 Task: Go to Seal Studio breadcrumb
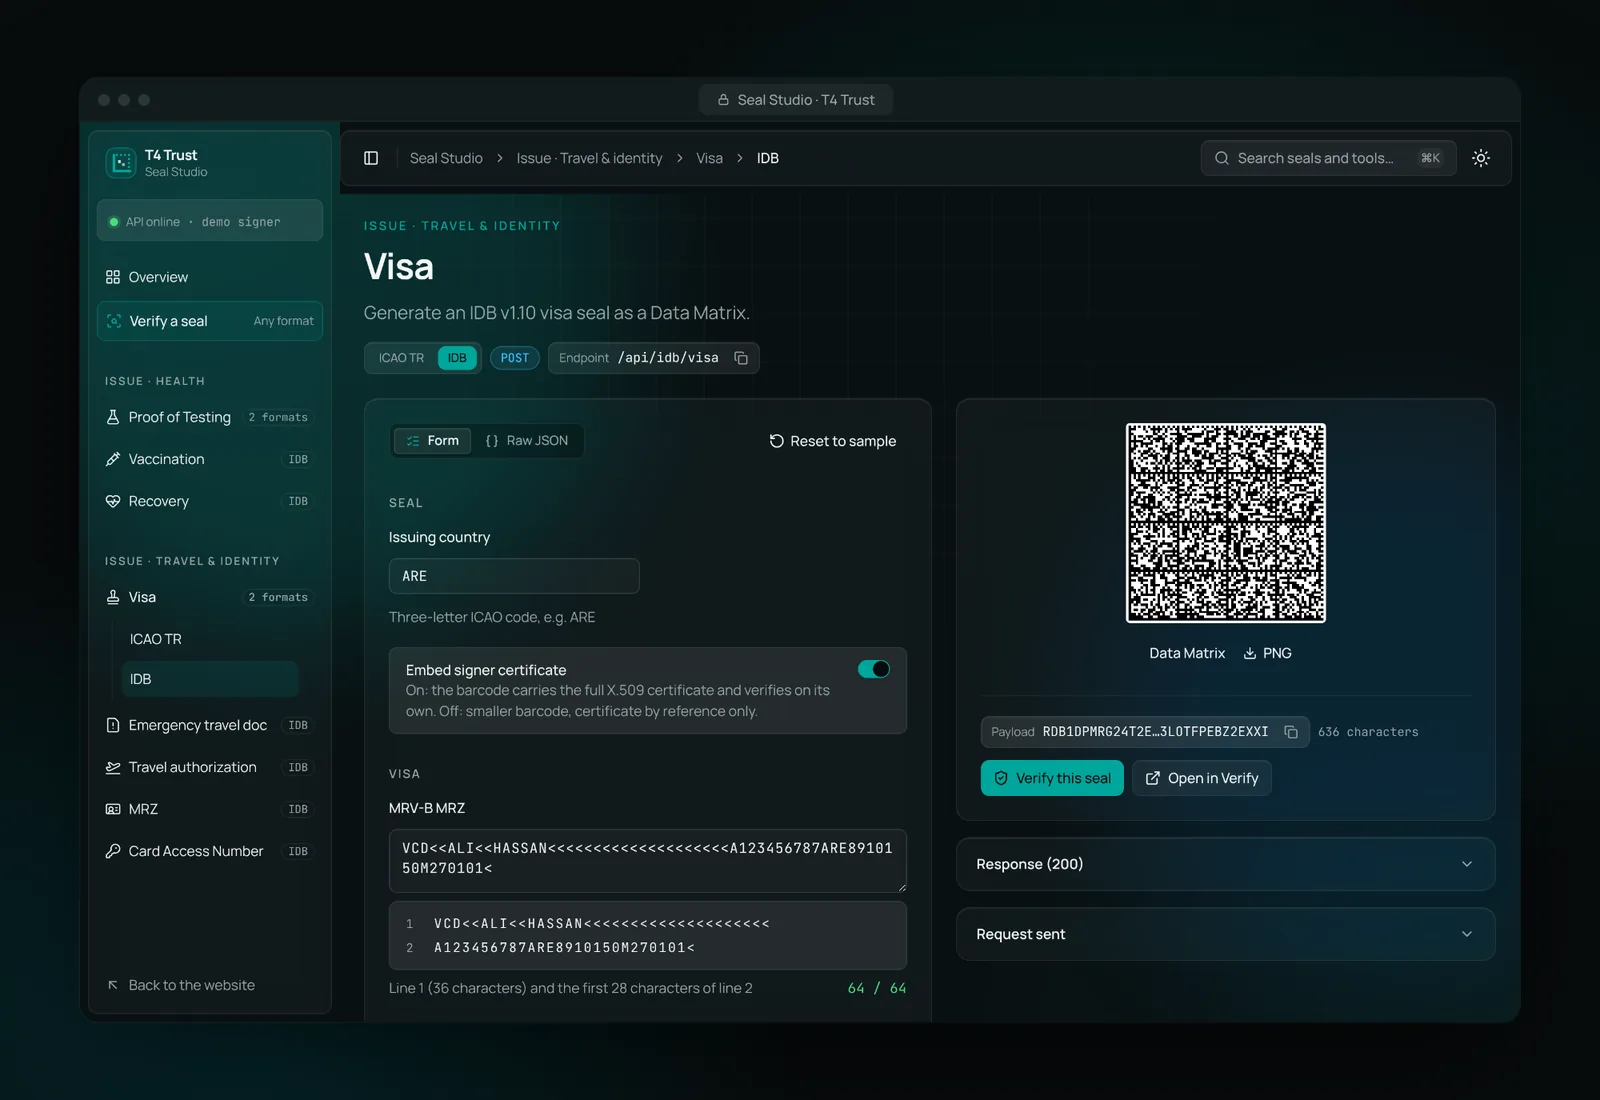pyautogui.click(x=446, y=158)
